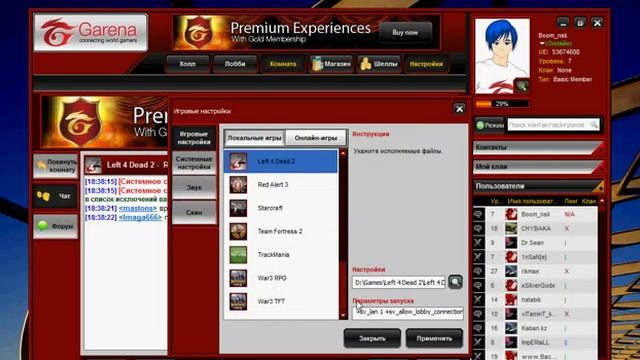The height and width of the screenshot is (360, 640).
Task: Sort users by the Имя пользоват... column header
Action: [x=532, y=201]
